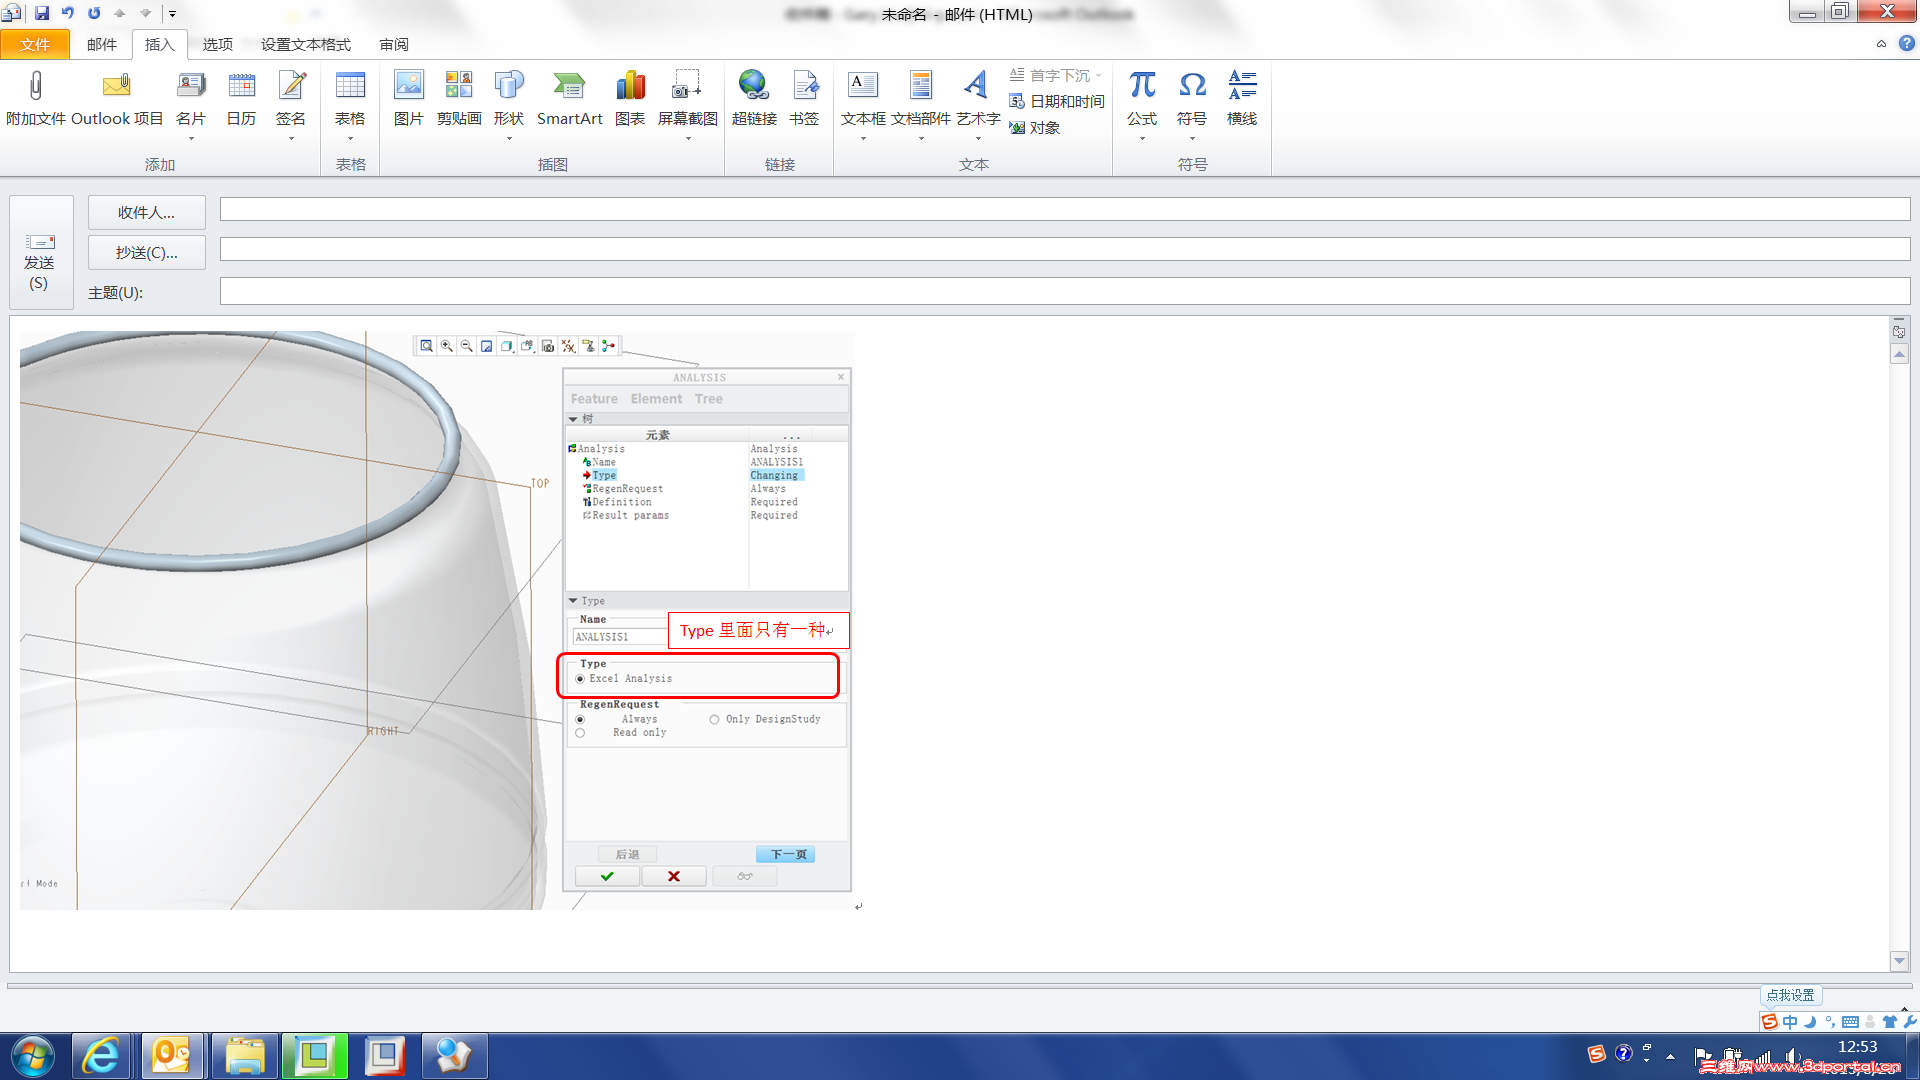Screen dimensions: 1920x1080
Task: Click into the 主题 subject field
Action: (1064, 292)
